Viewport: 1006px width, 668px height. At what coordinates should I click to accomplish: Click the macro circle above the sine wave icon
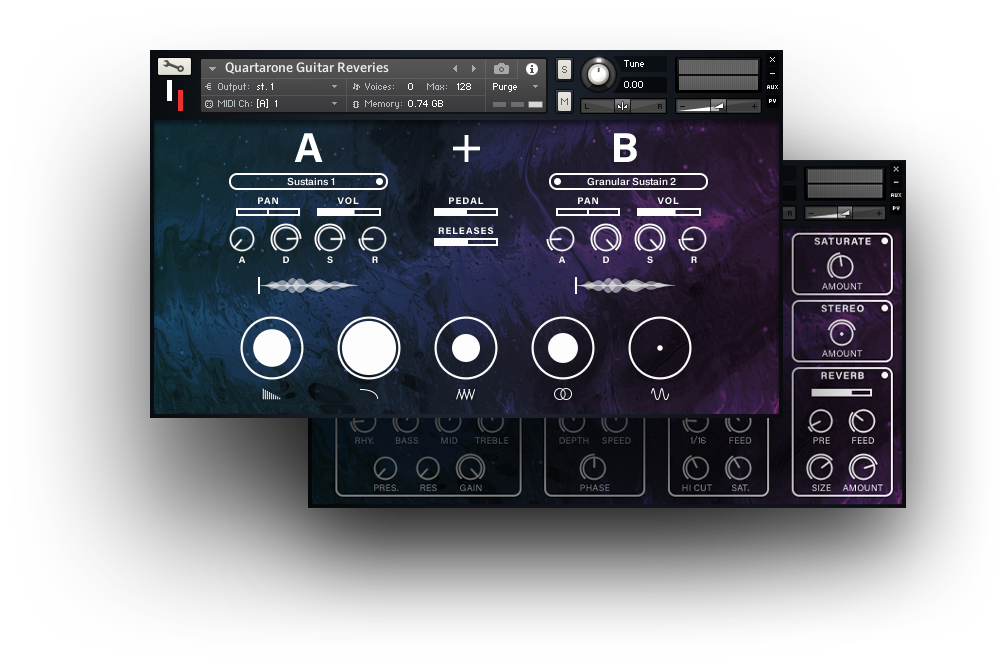(x=660, y=348)
